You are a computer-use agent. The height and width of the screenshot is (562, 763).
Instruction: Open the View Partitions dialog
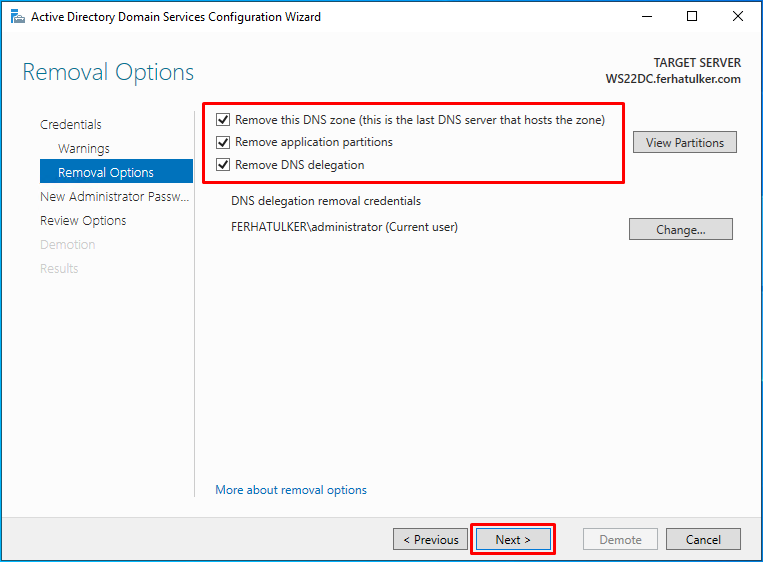point(685,143)
